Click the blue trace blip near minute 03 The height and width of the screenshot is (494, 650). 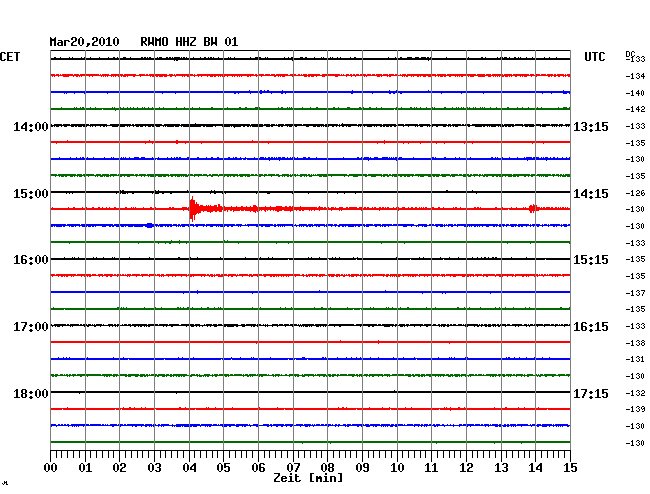pos(150,225)
